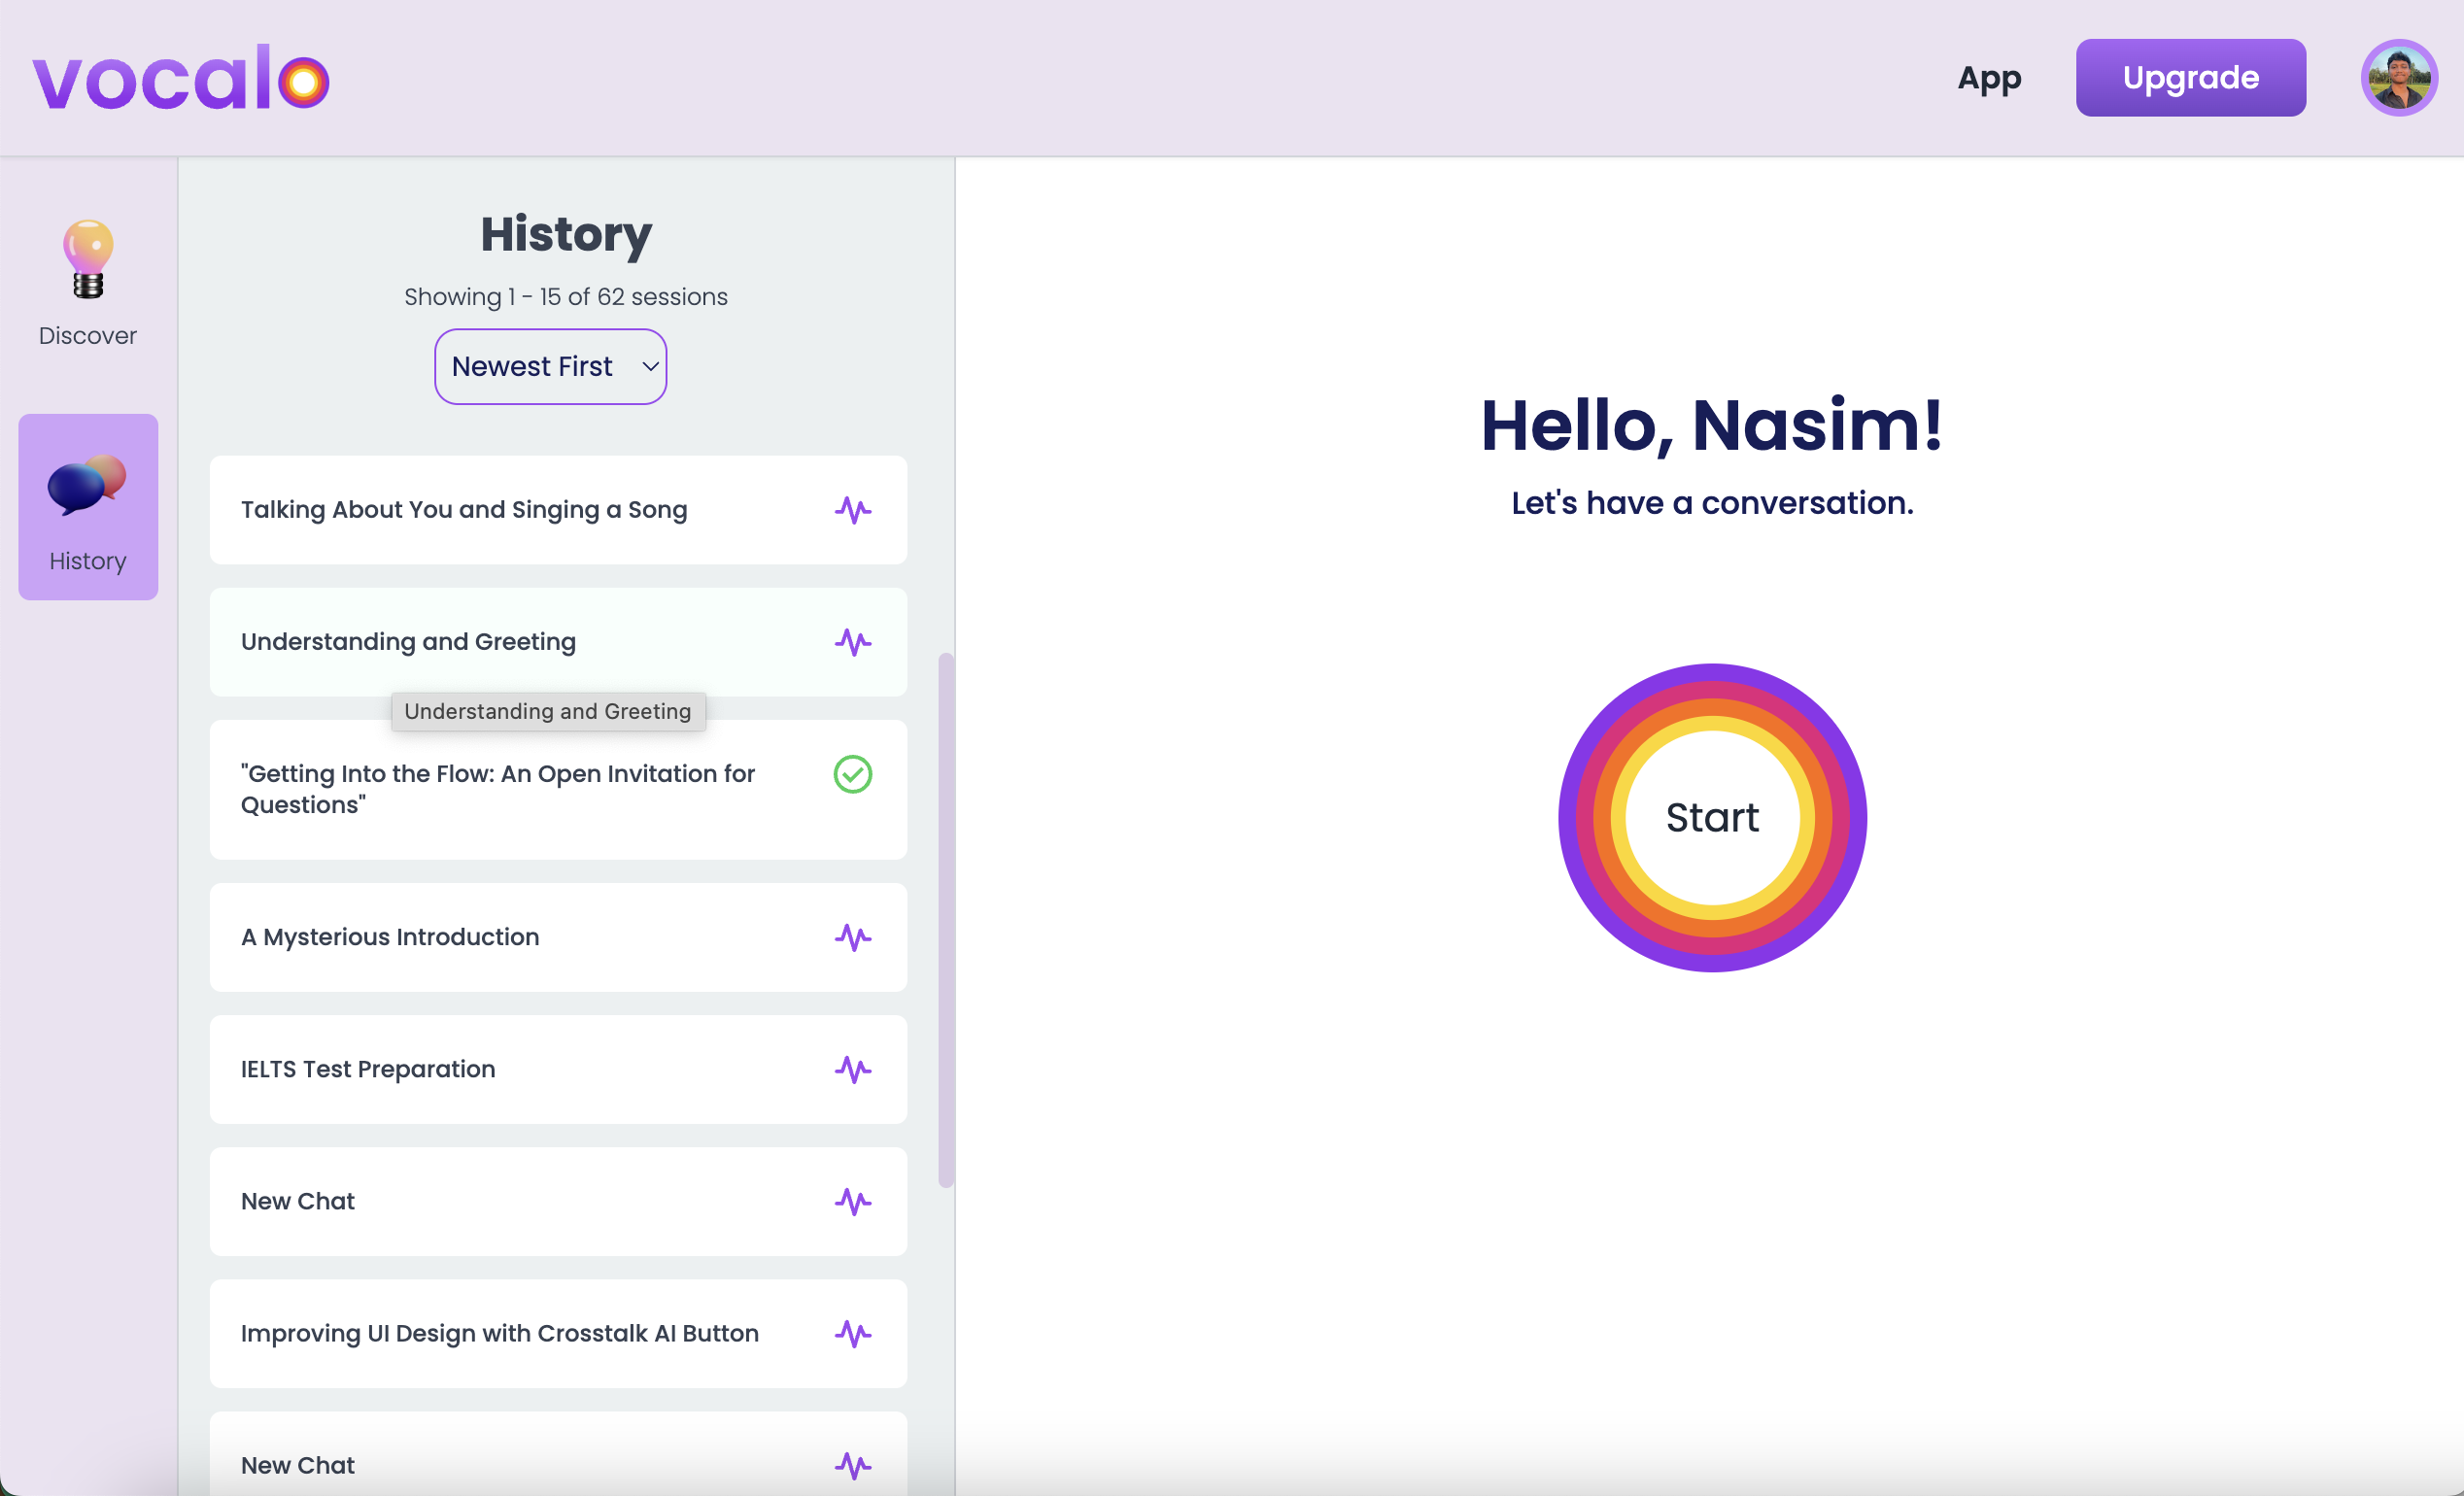This screenshot has width=2464, height=1496.
Task: Click waveform icon for A Mysterious Introduction
Action: (x=853, y=938)
